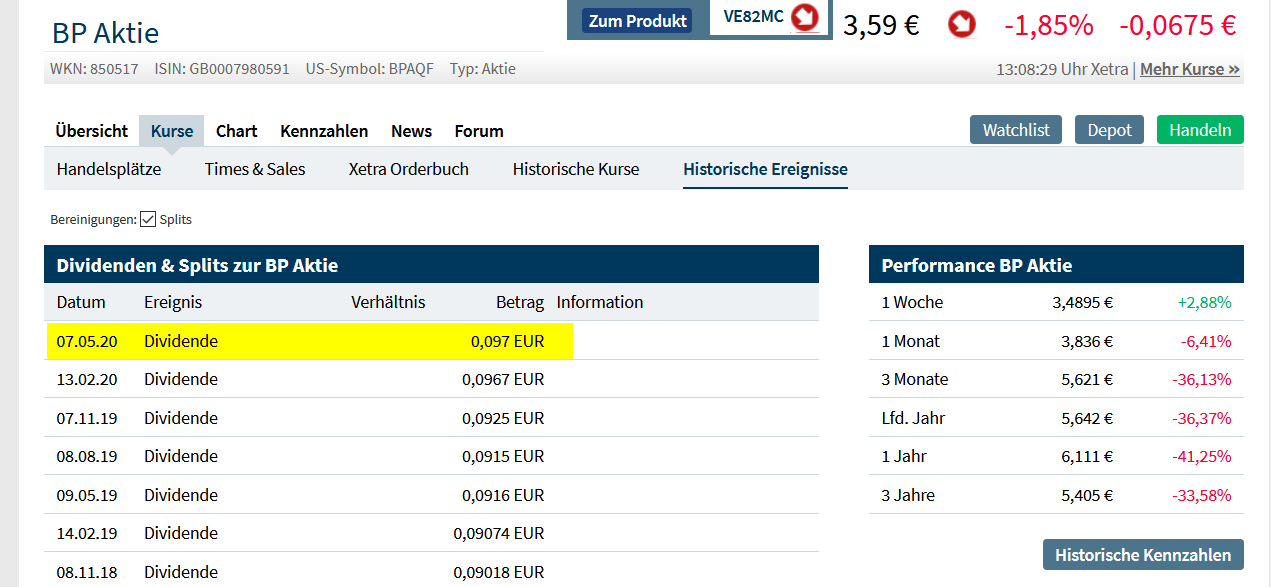Select the 14.02.19 dividend date
Image resolution: width=1271 pixels, height=587 pixels.
click(87, 533)
